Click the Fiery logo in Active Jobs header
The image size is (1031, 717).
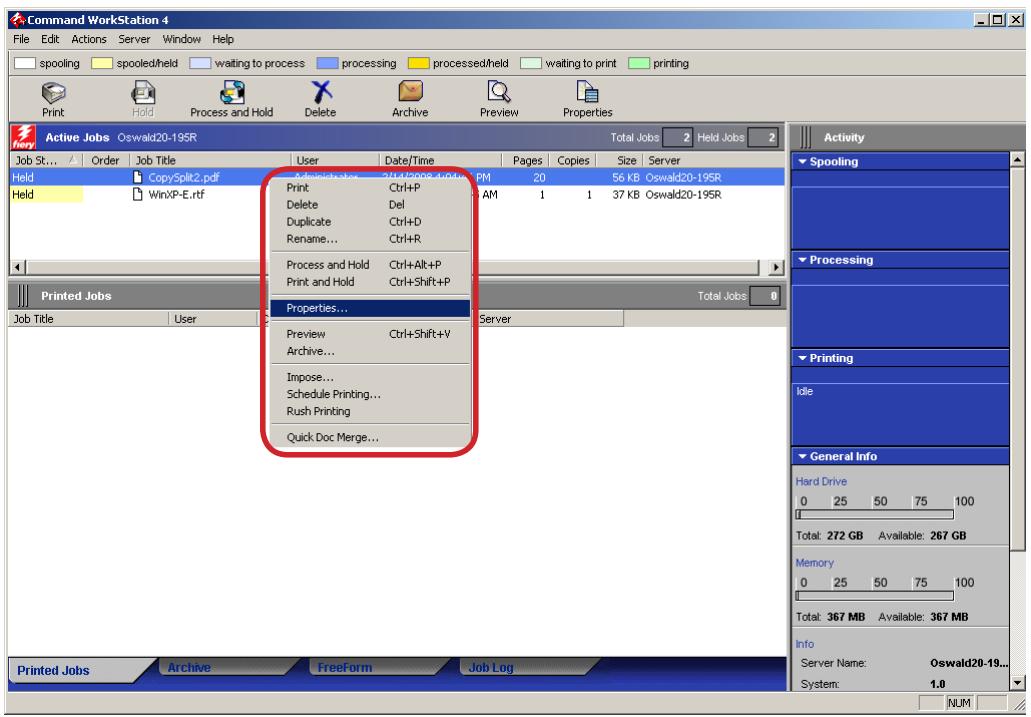(x=23, y=137)
